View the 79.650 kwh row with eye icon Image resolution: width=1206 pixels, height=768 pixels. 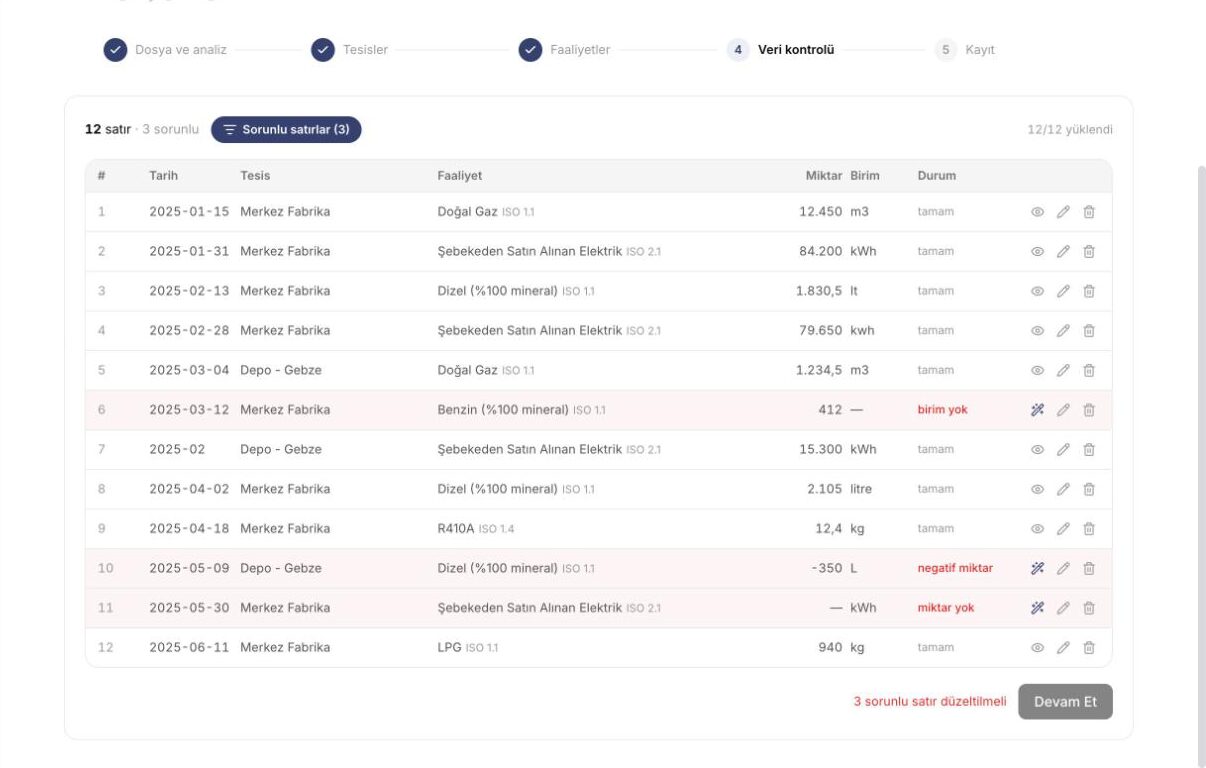[1037, 330]
